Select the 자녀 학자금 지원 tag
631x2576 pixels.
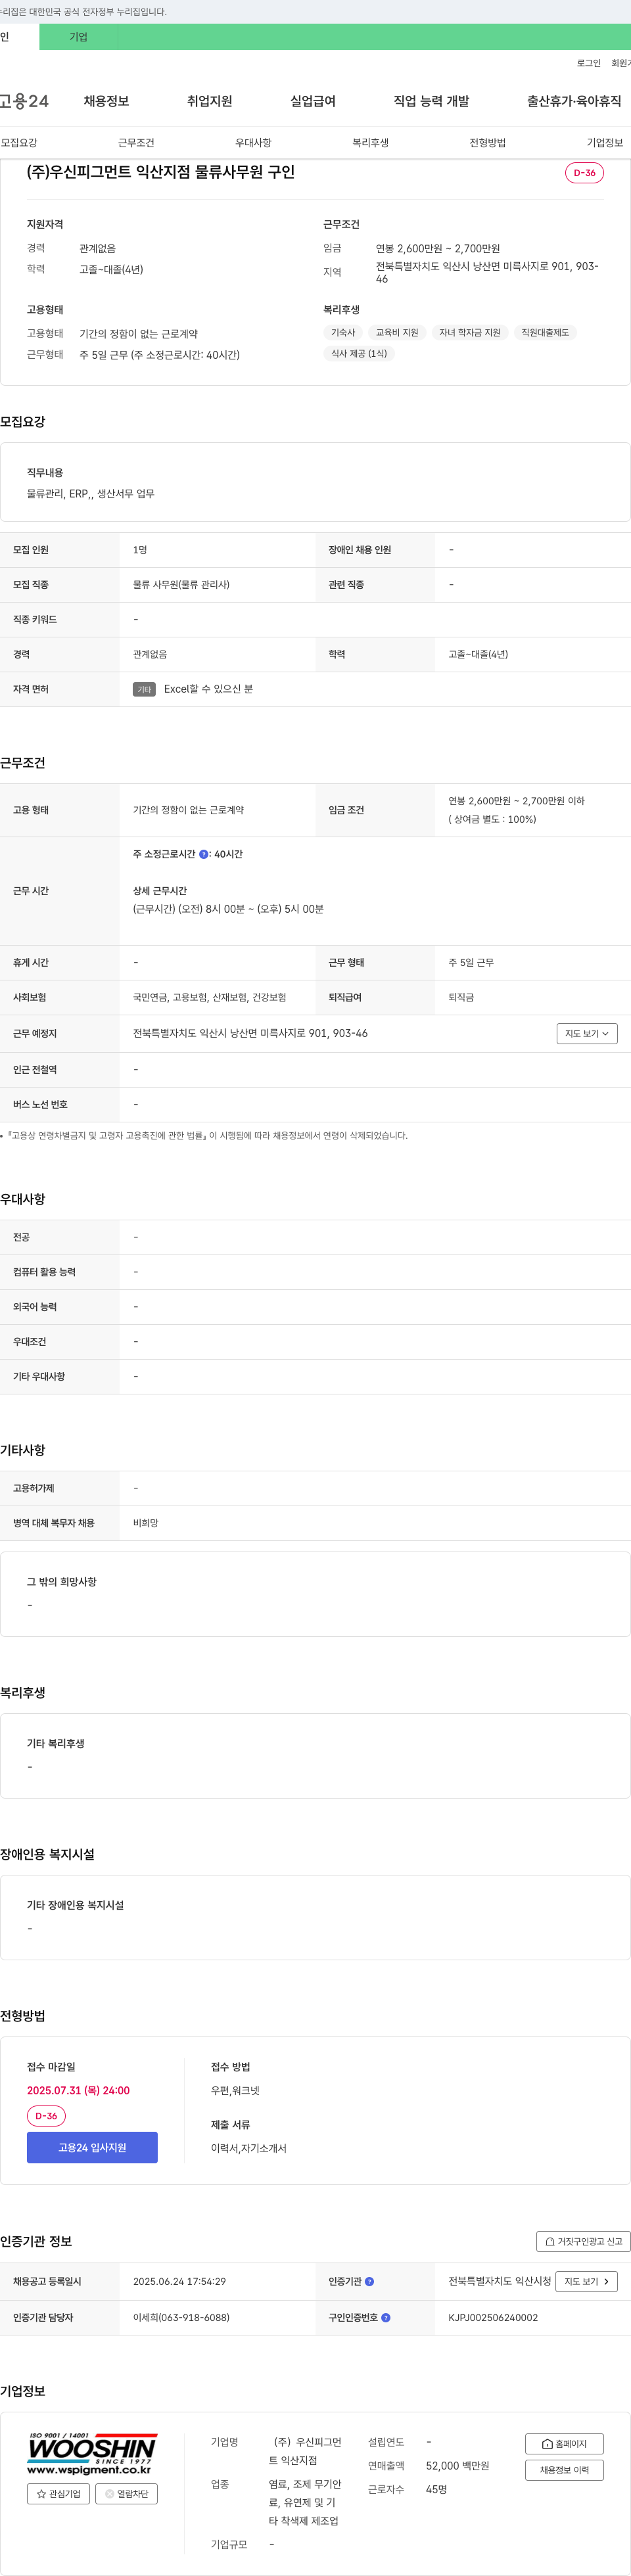click(470, 333)
